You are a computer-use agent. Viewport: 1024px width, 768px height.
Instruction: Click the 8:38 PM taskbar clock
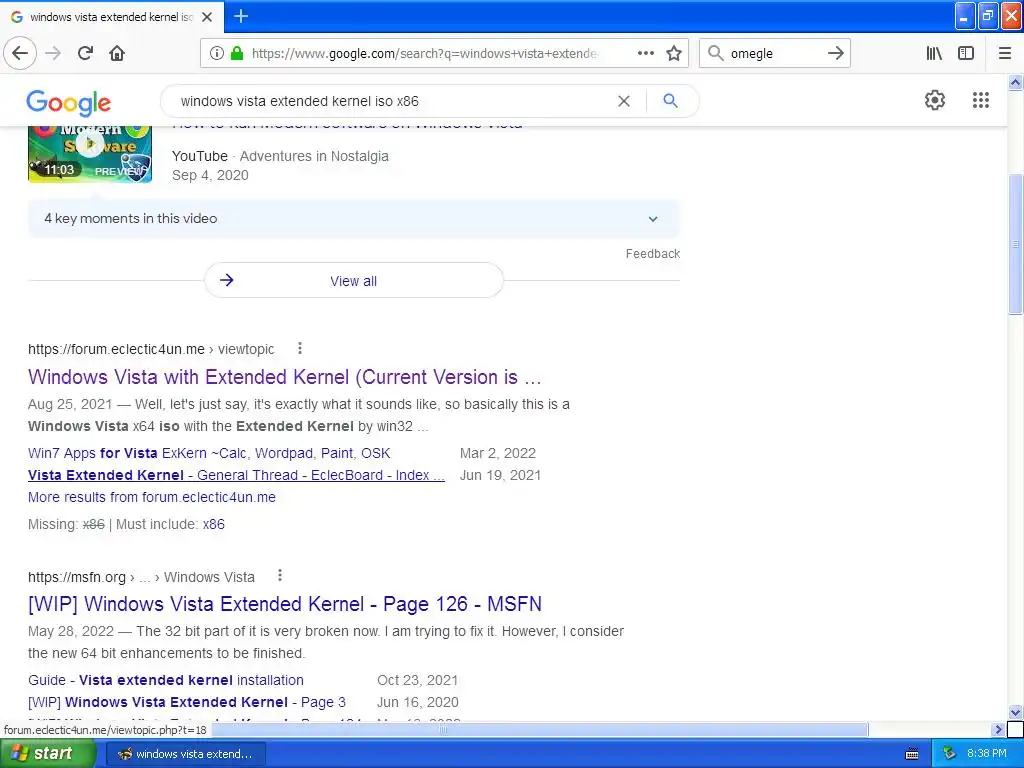click(x=987, y=754)
